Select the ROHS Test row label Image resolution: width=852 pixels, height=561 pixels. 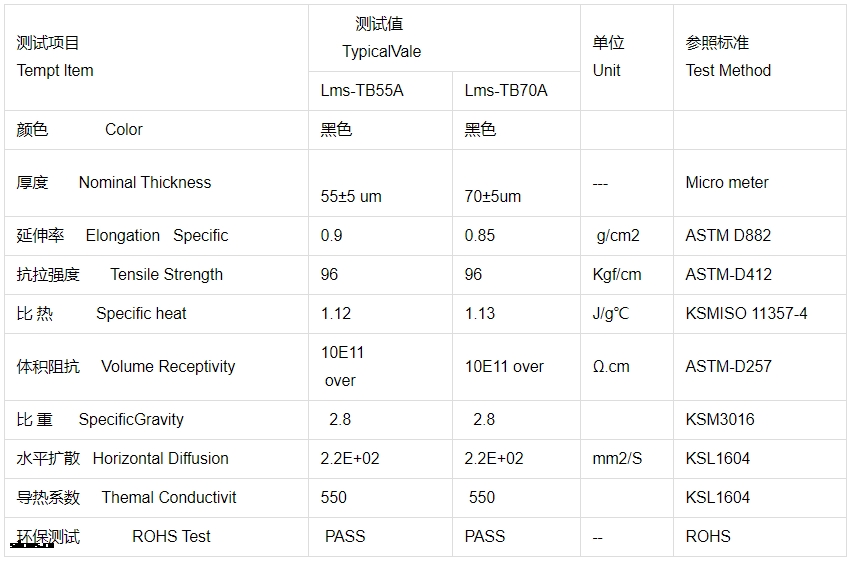[171, 537]
